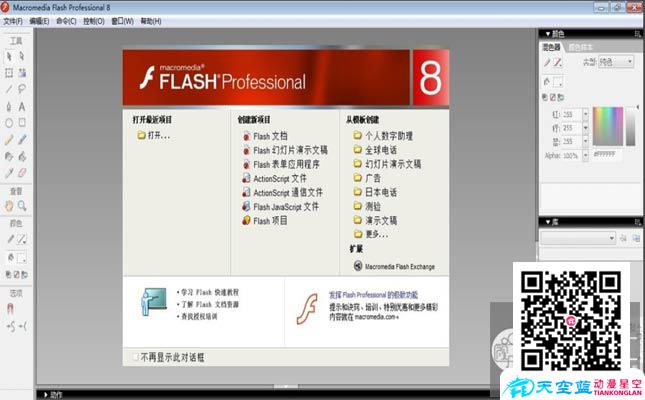Open the color panel options menu
This screenshot has width=645, height=400.
[638, 34]
